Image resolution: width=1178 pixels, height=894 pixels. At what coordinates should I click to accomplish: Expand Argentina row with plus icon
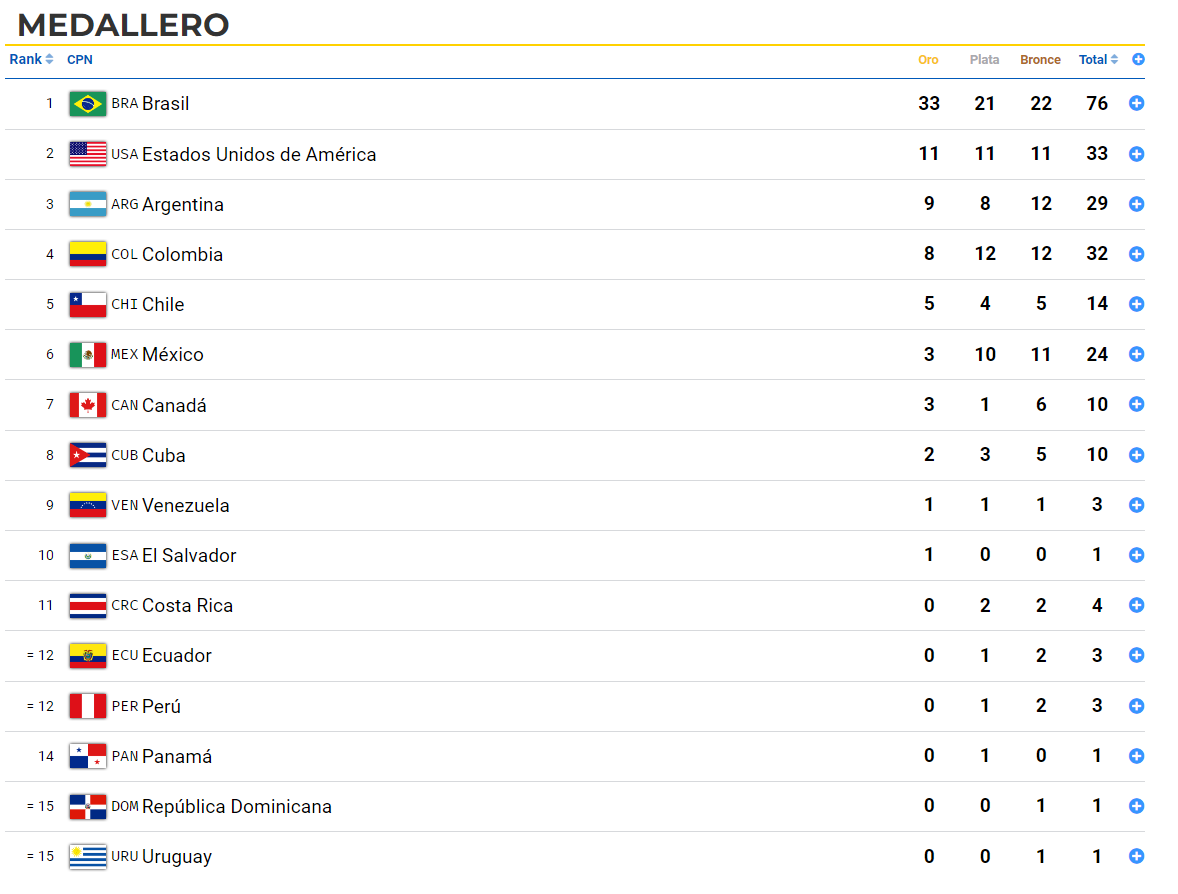[1136, 204]
